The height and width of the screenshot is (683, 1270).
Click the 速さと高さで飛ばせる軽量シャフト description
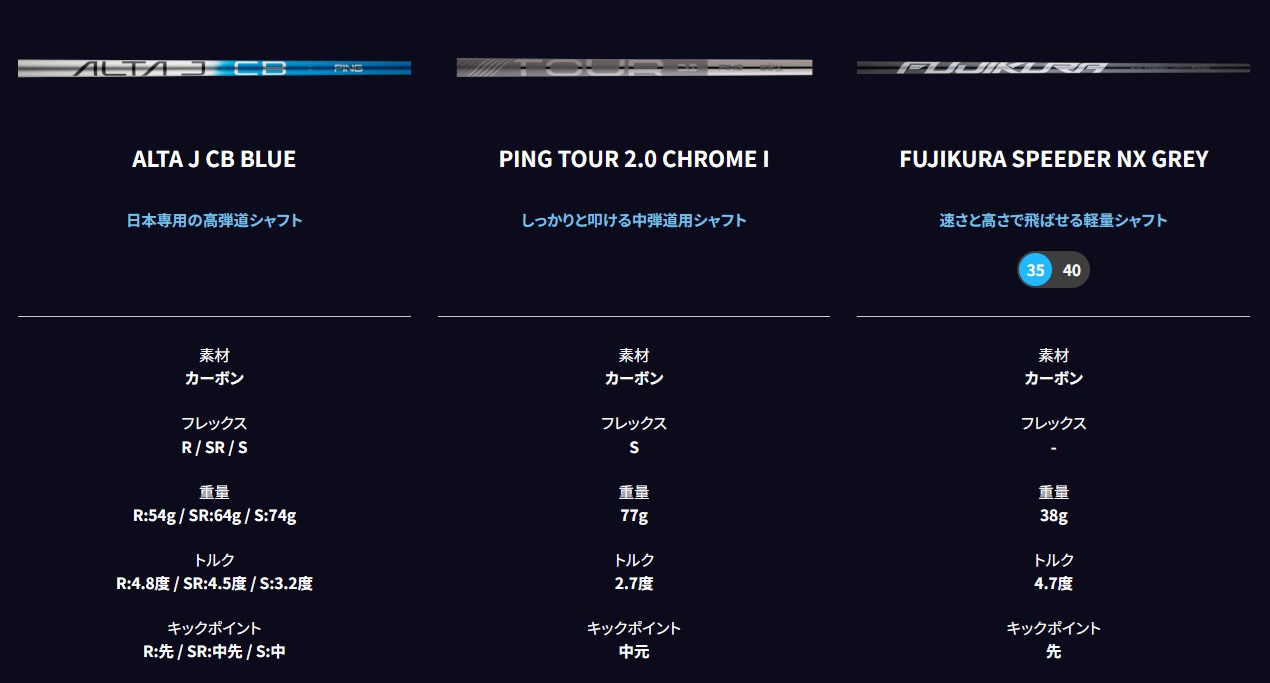[x=1053, y=220]
